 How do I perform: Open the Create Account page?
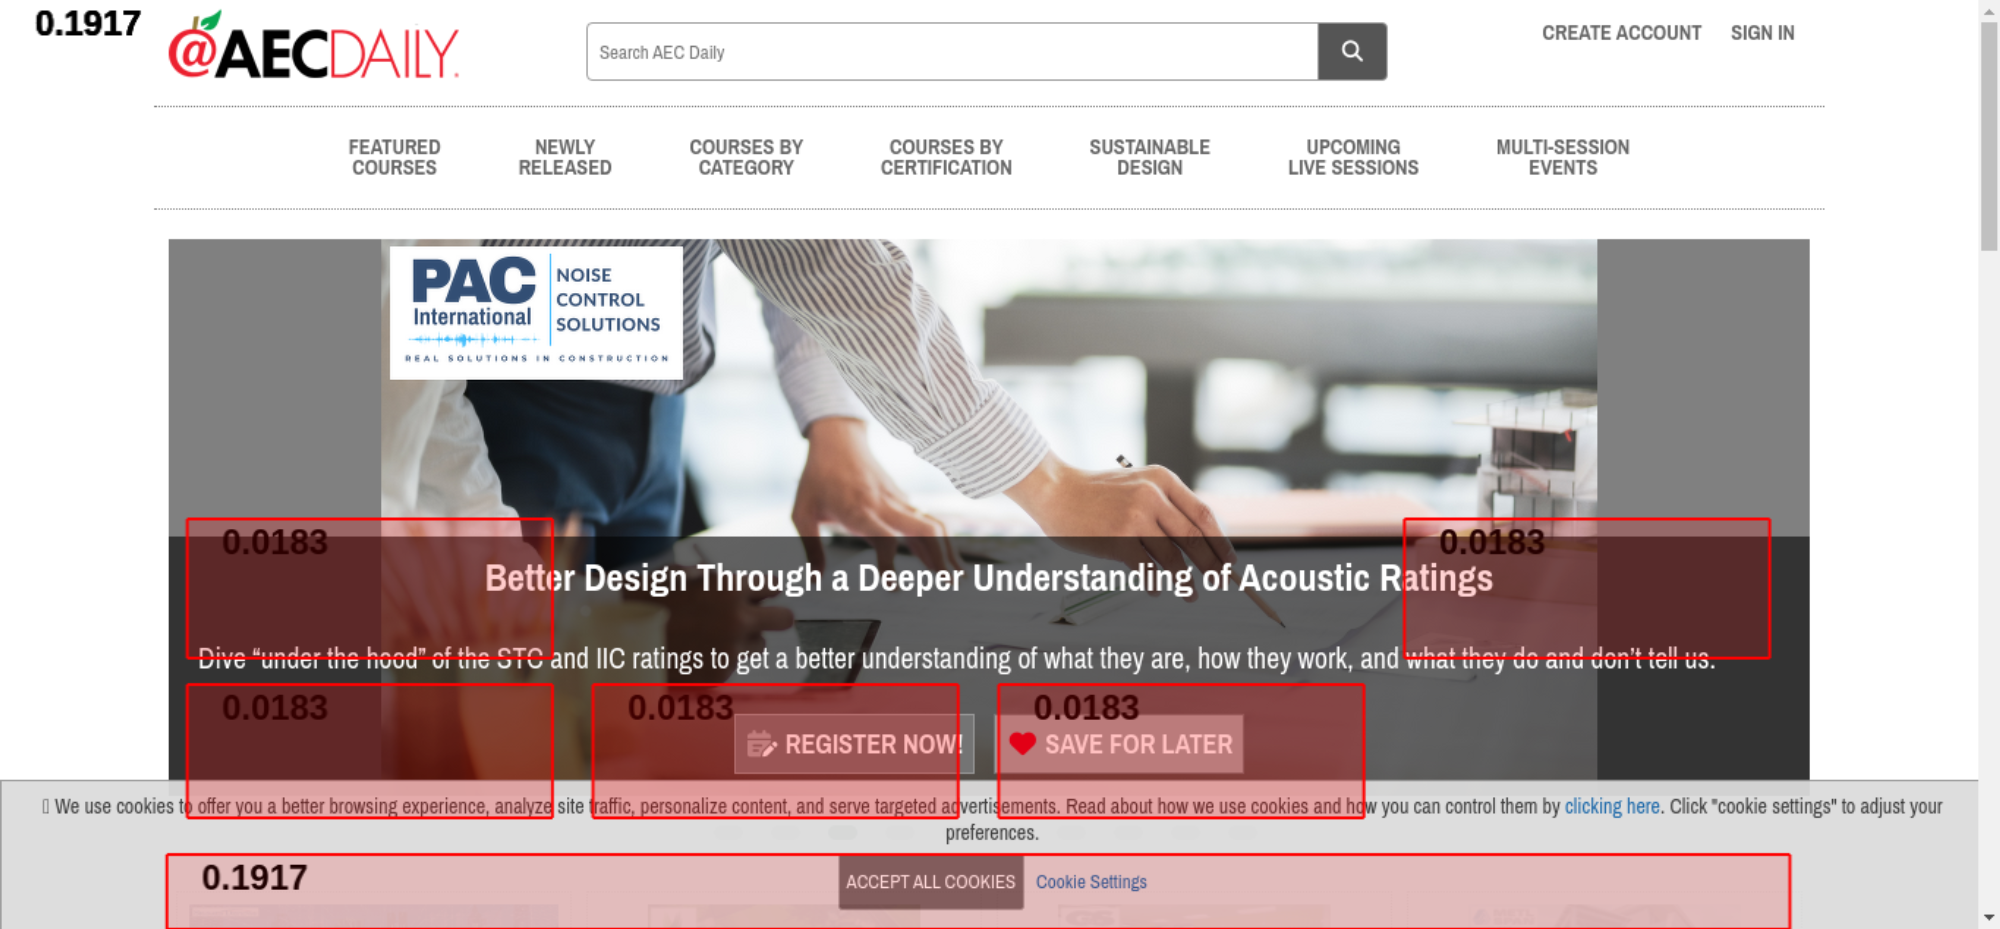(1620, 33)
